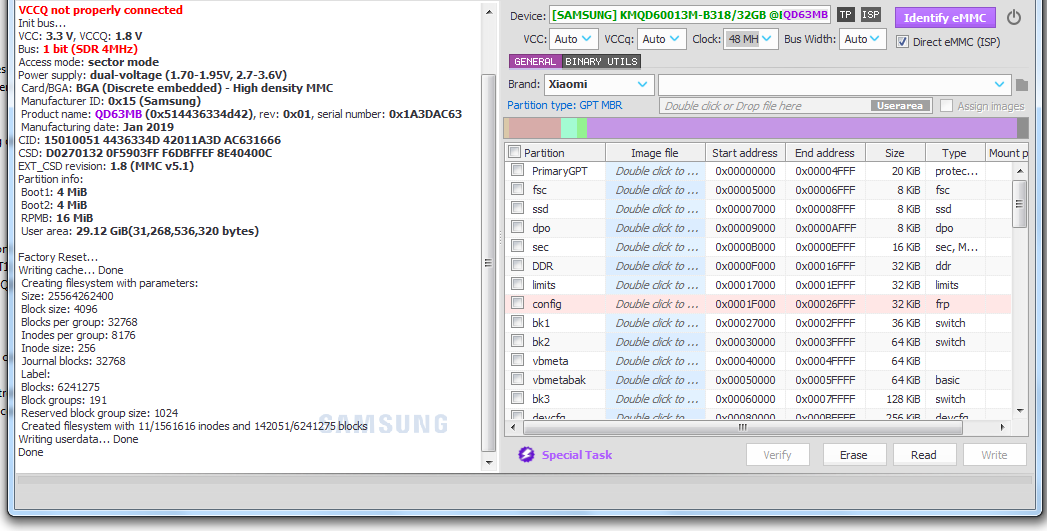1047x531 pixels.
Task: Click the log panel scroll-up arrow
Action: [x=489, y=12]
